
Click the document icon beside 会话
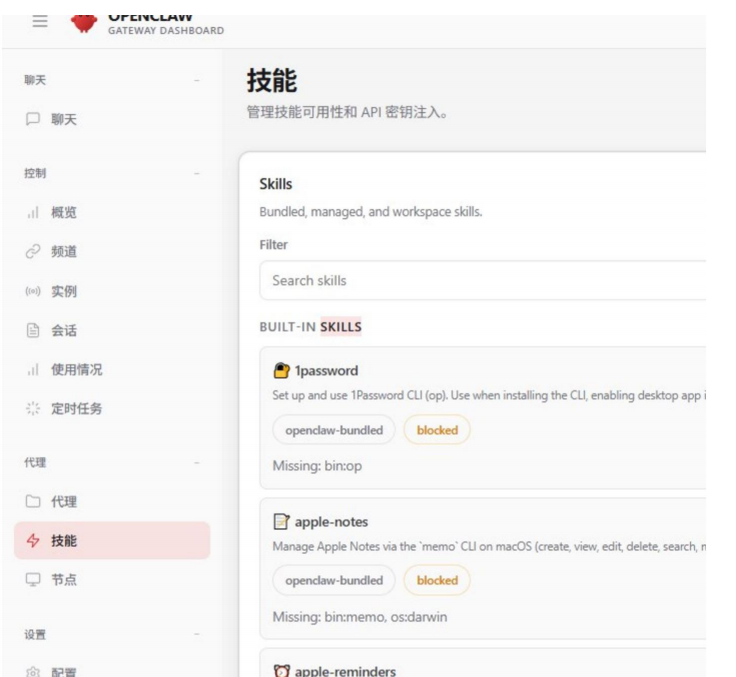coord(33,331)
